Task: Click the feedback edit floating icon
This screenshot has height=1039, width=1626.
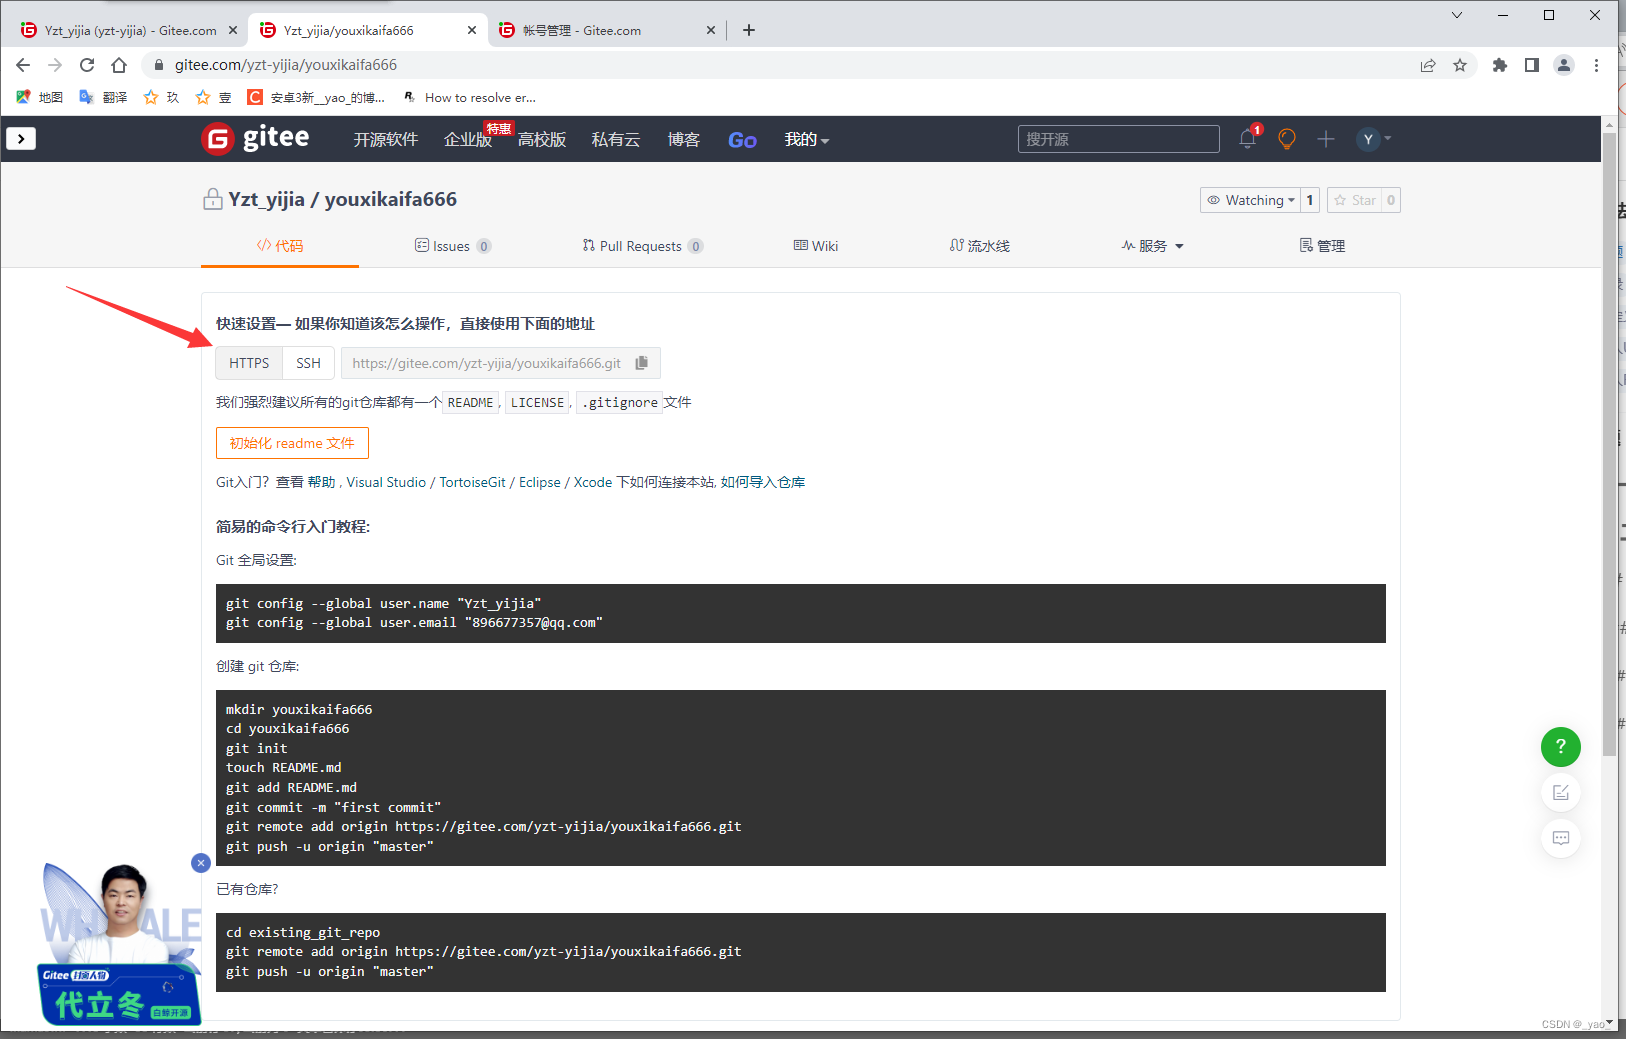Action: pyautogui.click(x=1560, y=793)
